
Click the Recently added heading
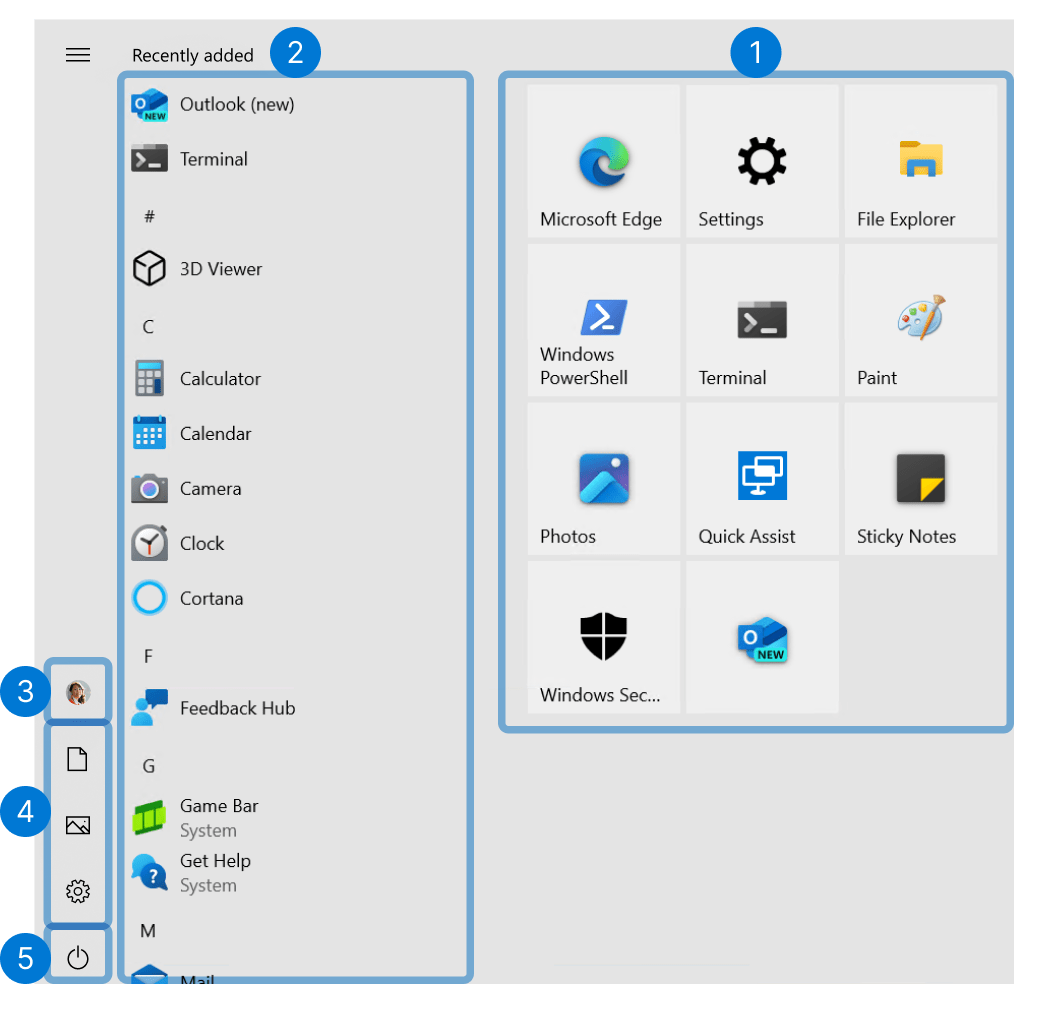[193, 56]
